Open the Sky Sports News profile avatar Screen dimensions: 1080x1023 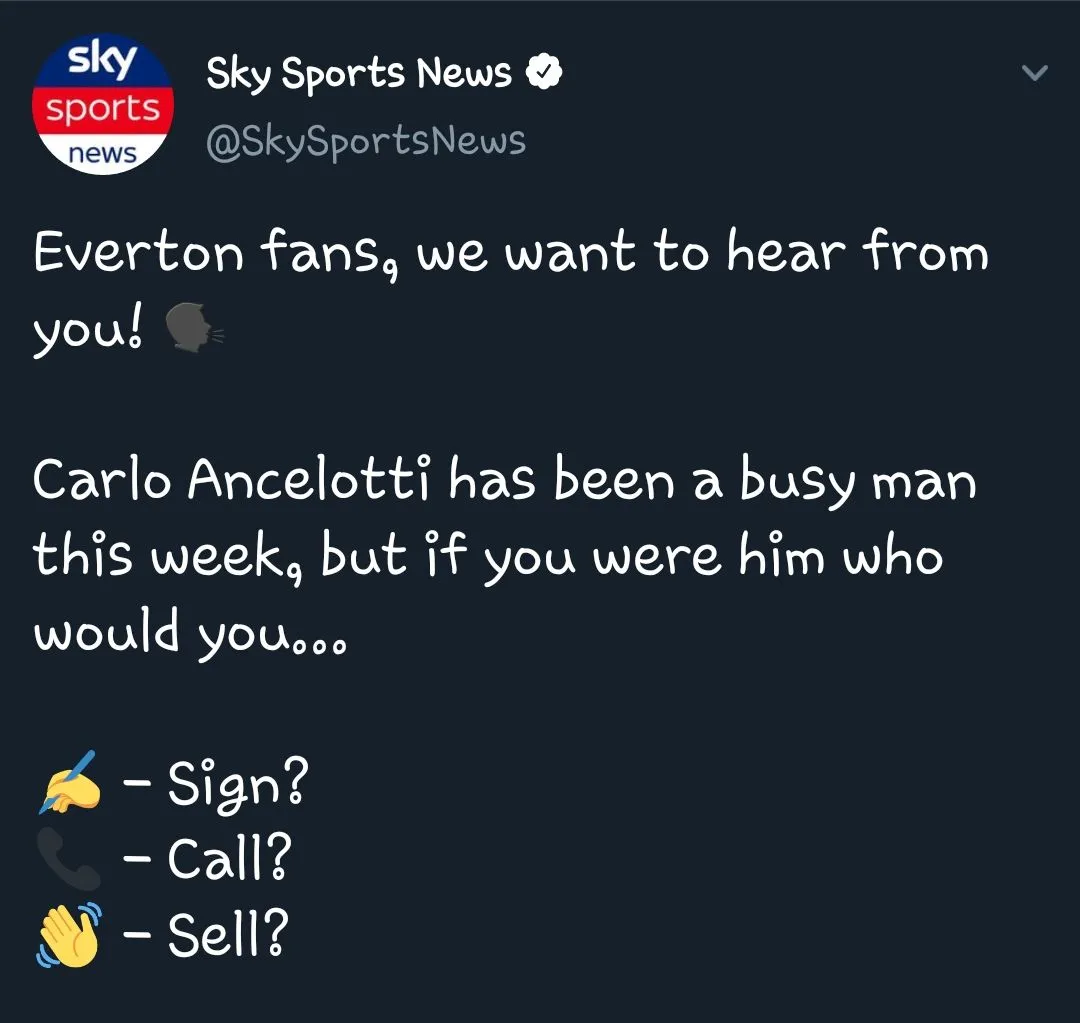104,105
